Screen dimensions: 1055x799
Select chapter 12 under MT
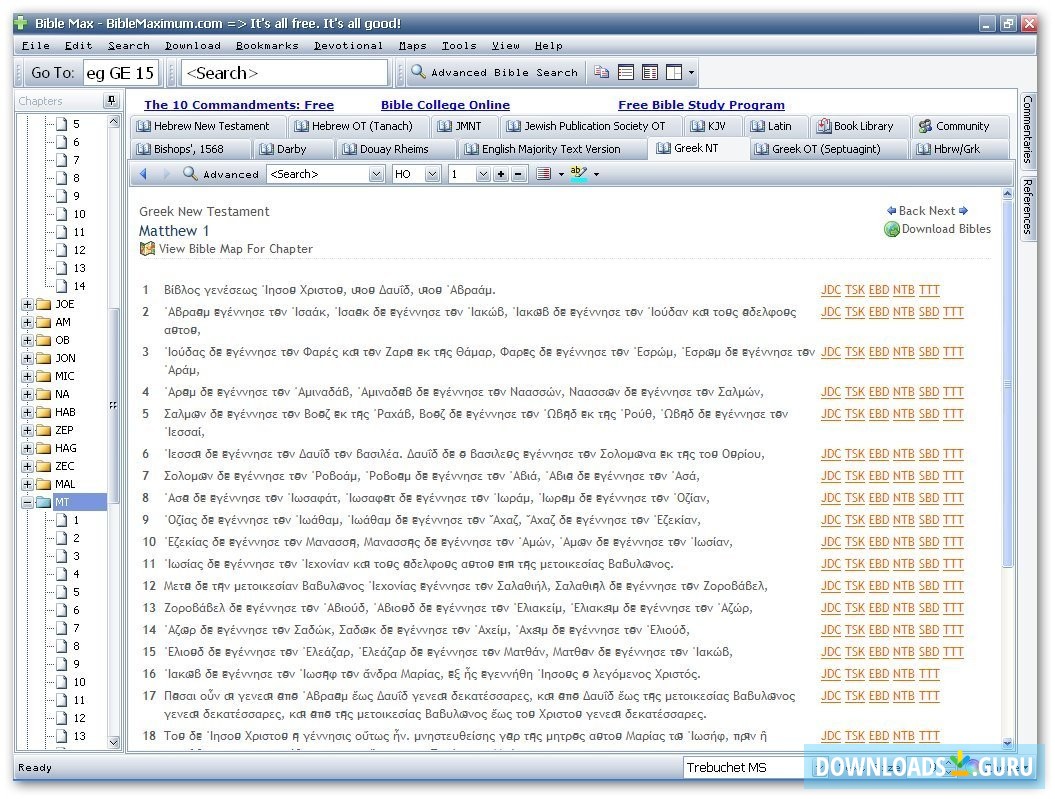tap(71, 718)
